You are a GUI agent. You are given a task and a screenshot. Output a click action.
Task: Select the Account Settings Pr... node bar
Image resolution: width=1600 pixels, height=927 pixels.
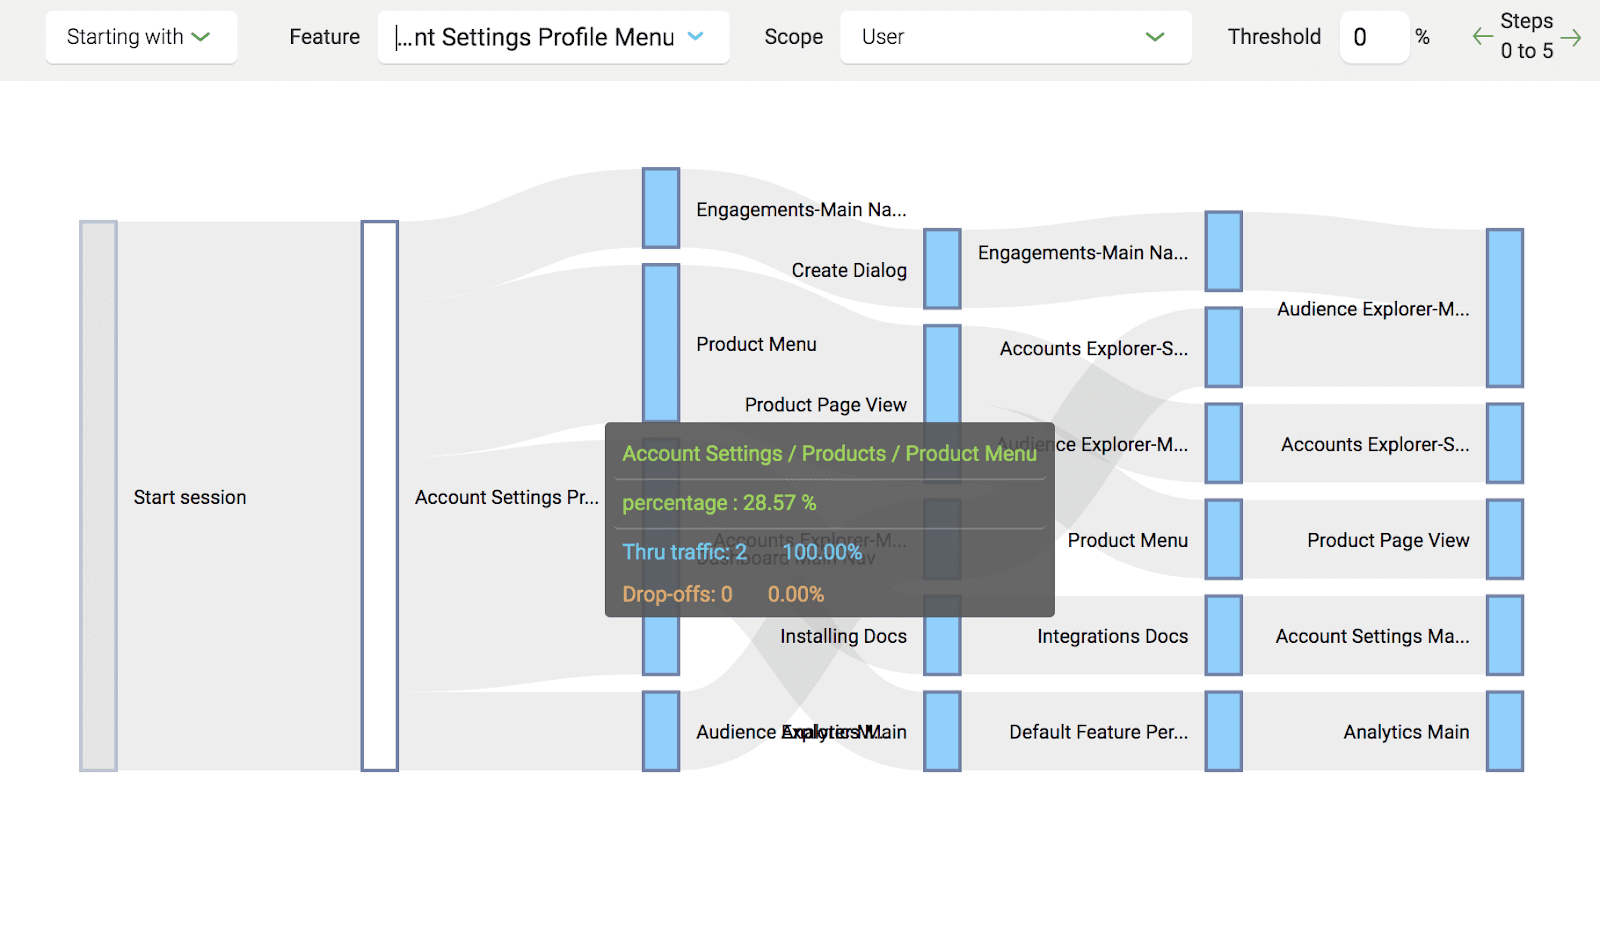[x=380, y=496]
